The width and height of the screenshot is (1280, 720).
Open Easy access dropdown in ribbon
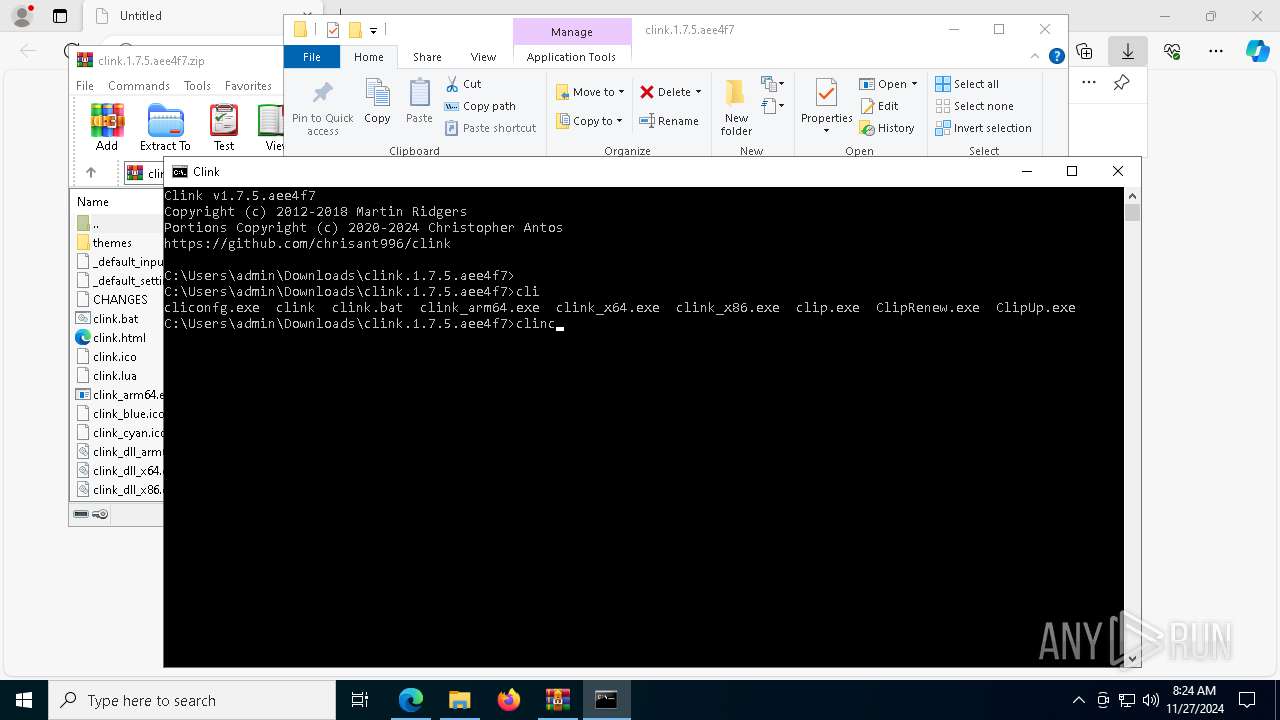click(772, 105)
